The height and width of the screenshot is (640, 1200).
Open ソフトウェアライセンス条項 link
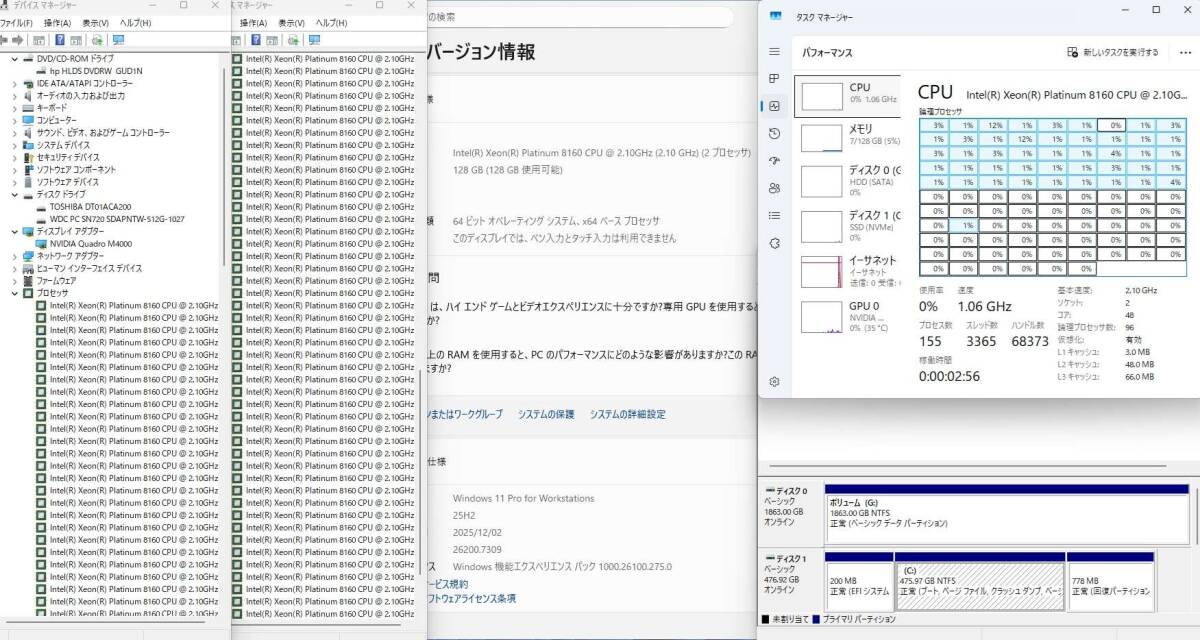[x=472, y=598]
